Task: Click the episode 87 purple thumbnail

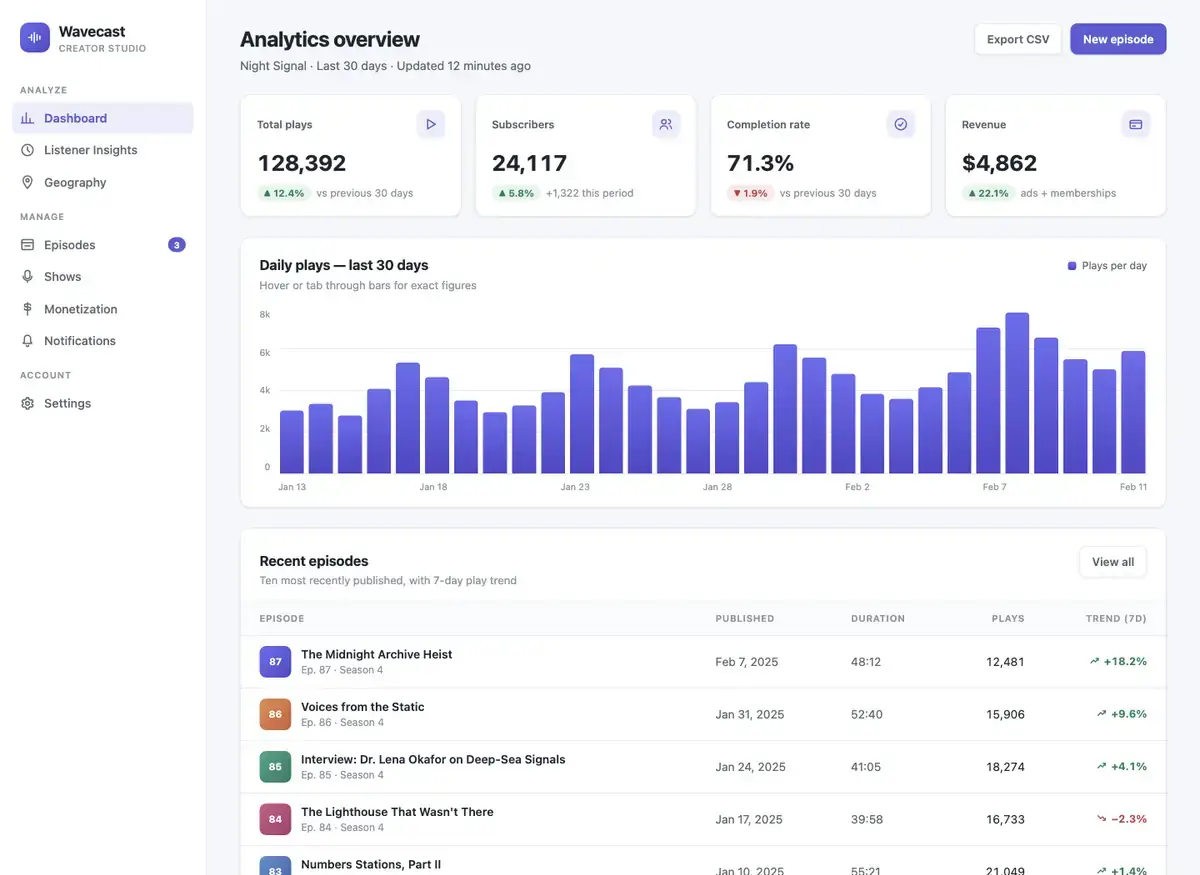Action: point(275,662)
